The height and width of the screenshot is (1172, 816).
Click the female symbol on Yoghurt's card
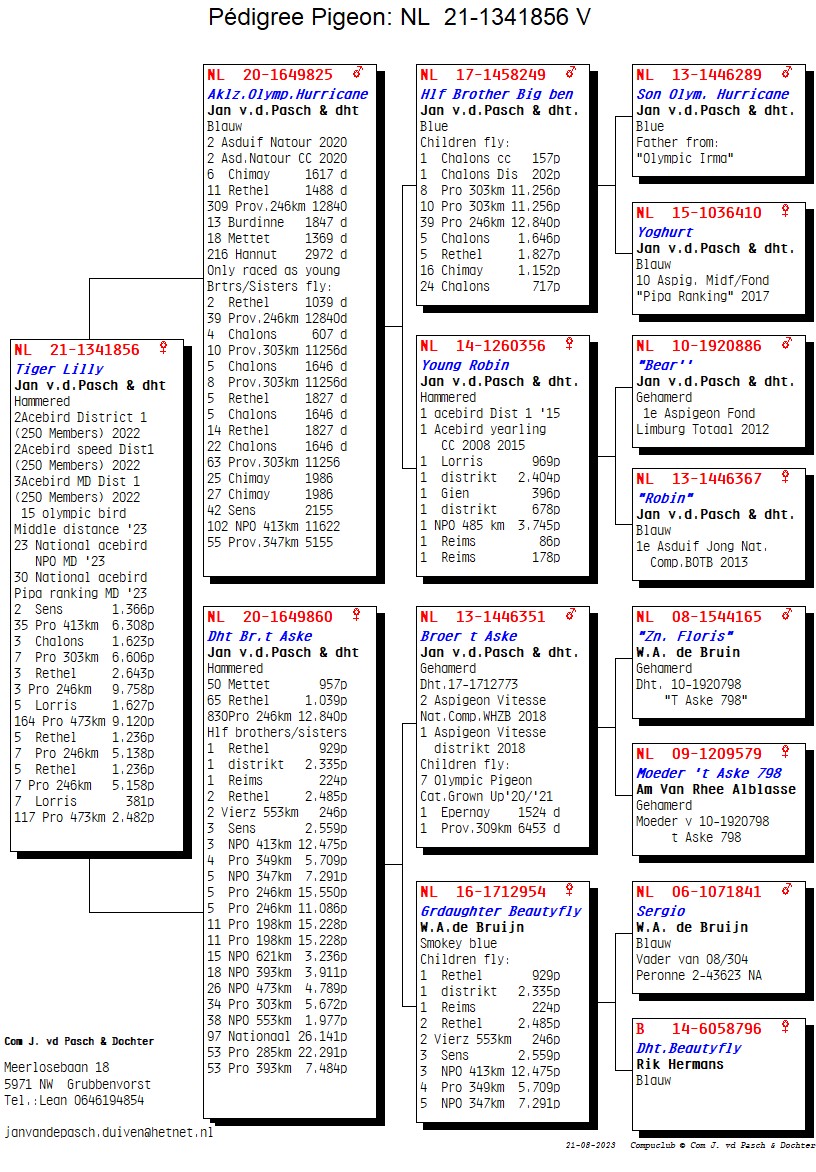786,212
